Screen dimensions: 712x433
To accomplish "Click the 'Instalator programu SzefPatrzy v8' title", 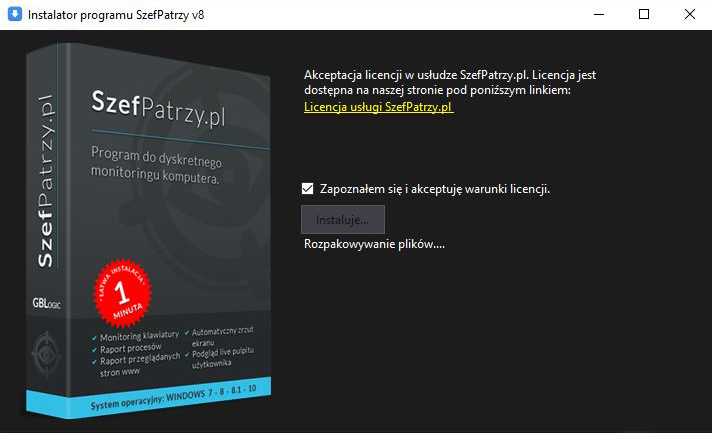I will pyautogui.click(x=116, y=15).
